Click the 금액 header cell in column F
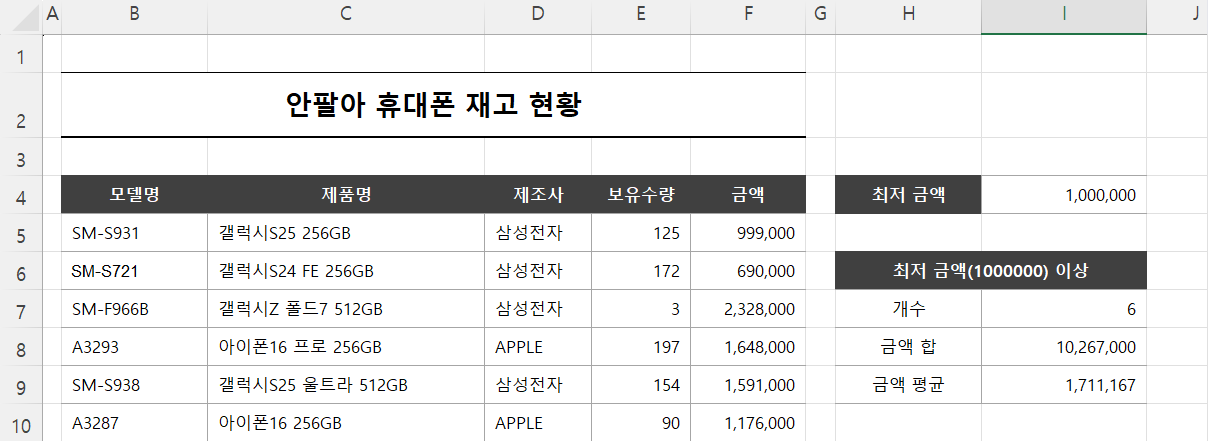 748,195
